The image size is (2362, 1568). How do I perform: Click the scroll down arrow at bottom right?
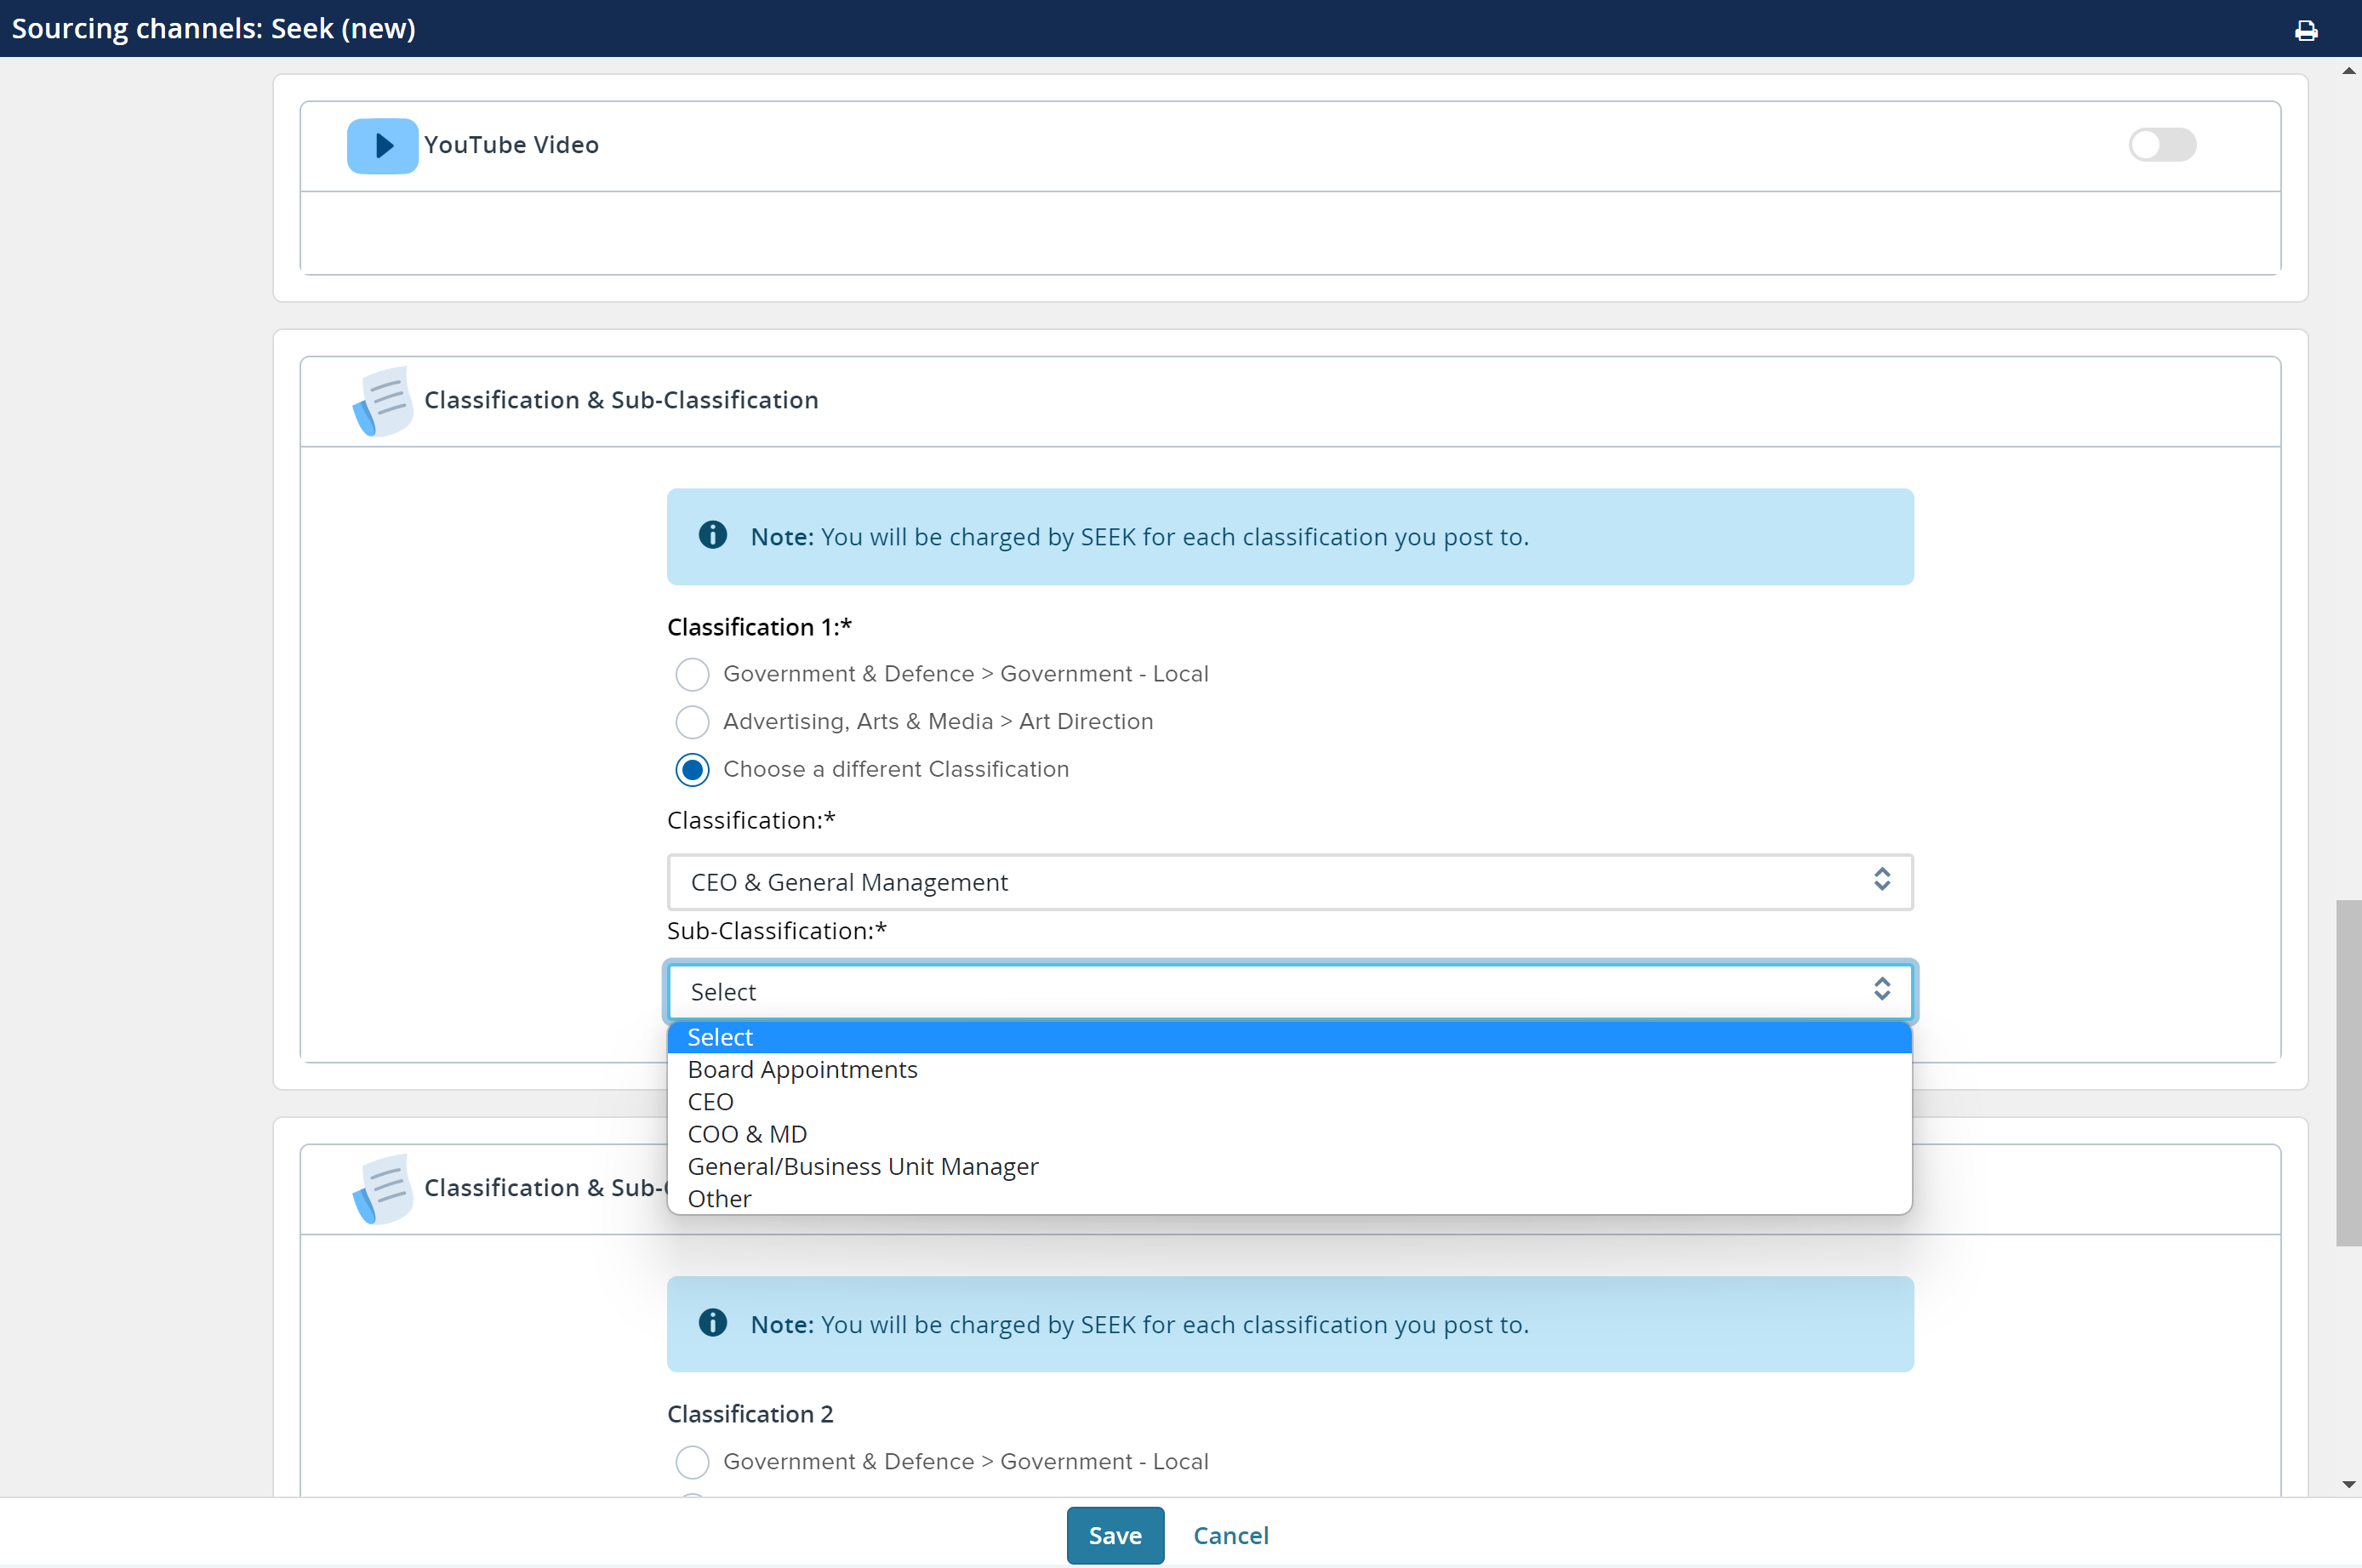pyautogui.click(x=2348, y=1485)
